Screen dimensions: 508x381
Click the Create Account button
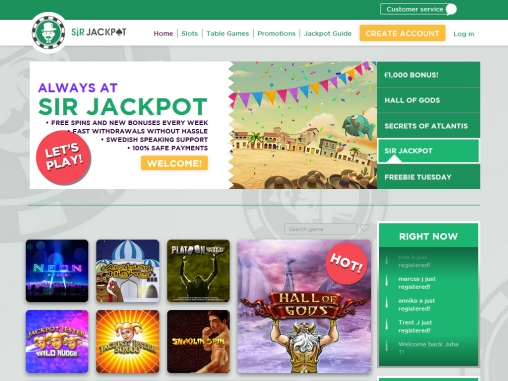pyautogui.click(x=402, y=33)
